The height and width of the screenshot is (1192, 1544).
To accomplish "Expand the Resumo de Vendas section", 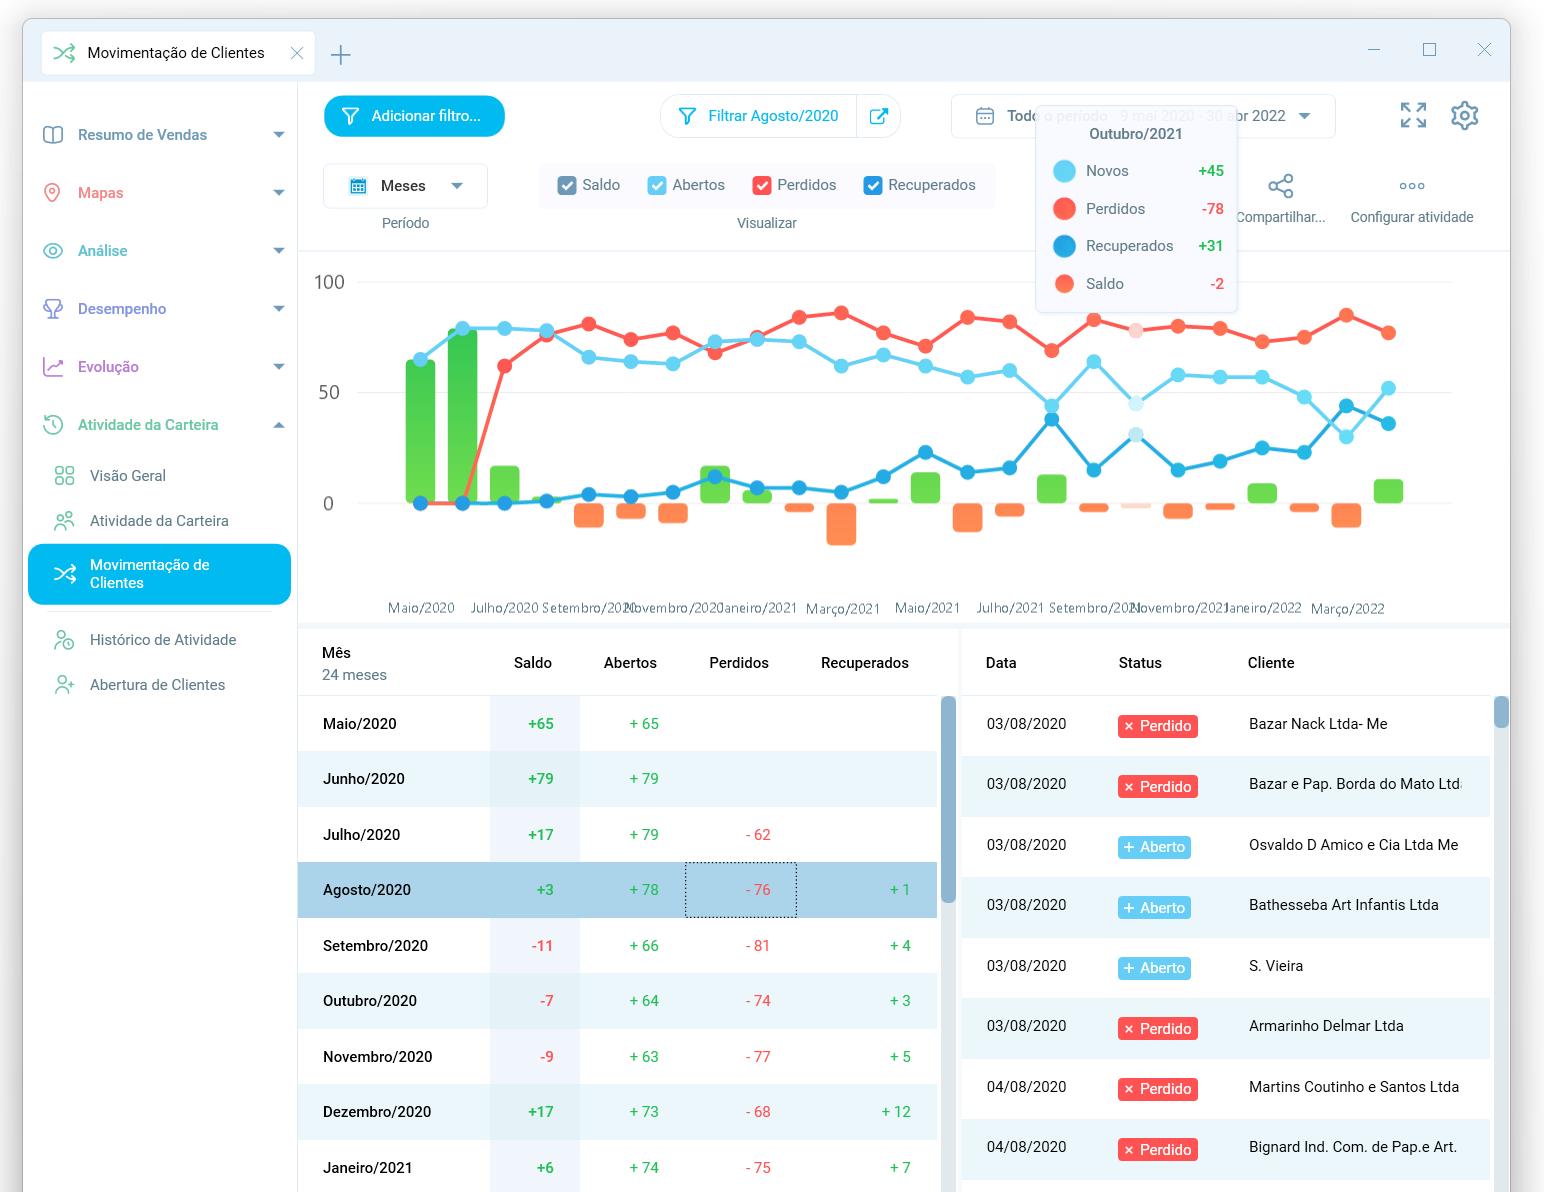I will (278, 135).
